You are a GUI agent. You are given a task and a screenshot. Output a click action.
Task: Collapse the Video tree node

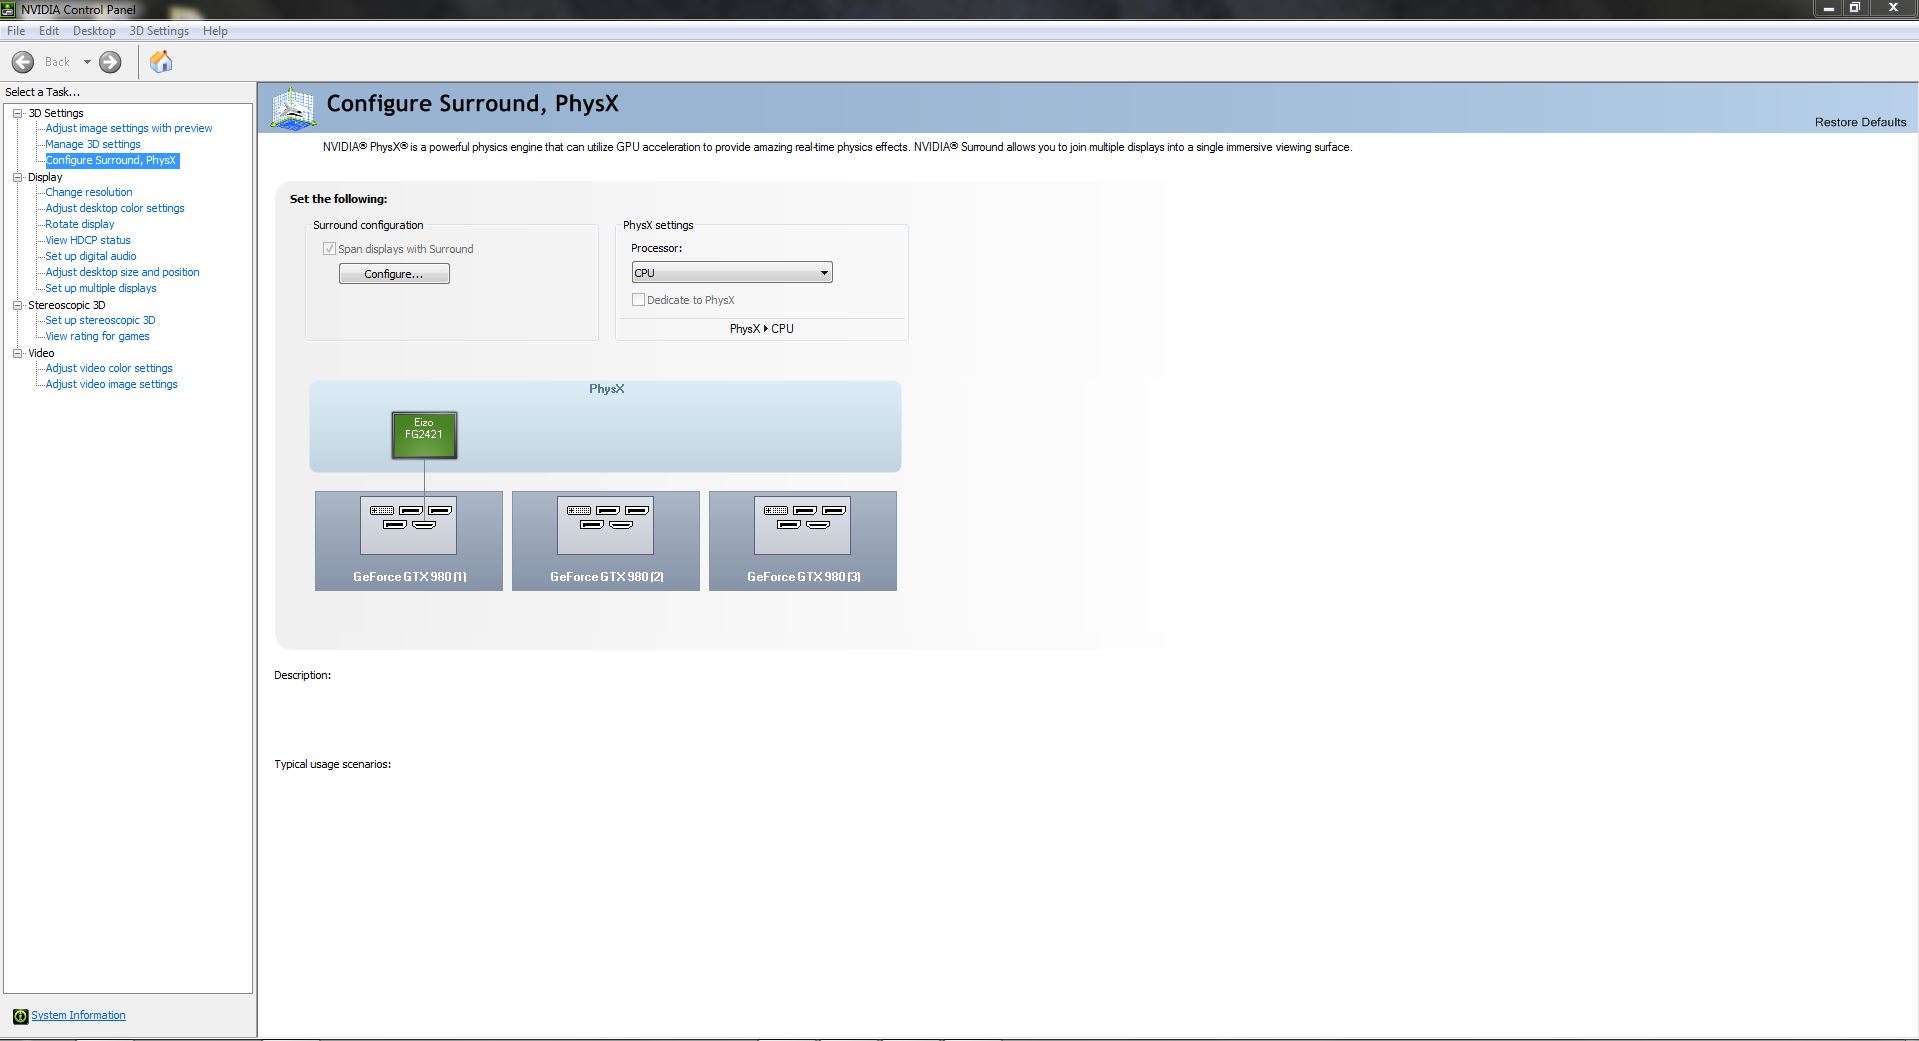coord(17,353)
